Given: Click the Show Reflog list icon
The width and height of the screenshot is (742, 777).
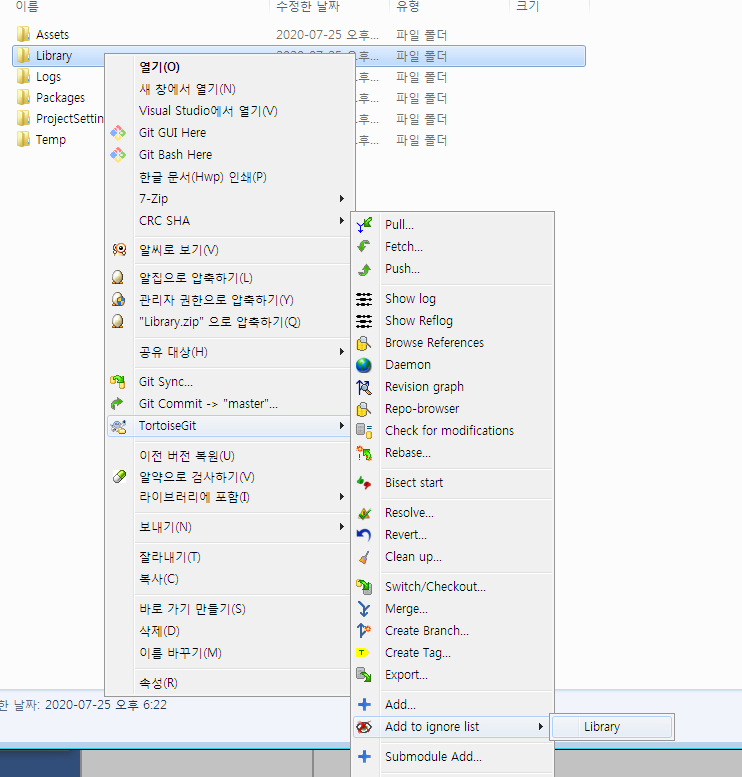Looking at the screenshot, I should 364,321.
